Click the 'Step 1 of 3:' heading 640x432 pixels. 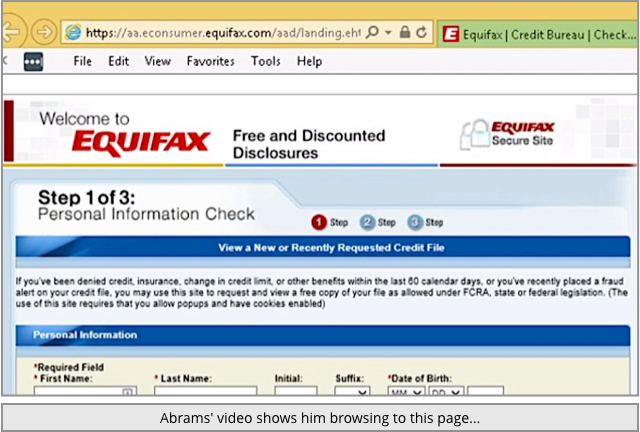tap(87, 198)
